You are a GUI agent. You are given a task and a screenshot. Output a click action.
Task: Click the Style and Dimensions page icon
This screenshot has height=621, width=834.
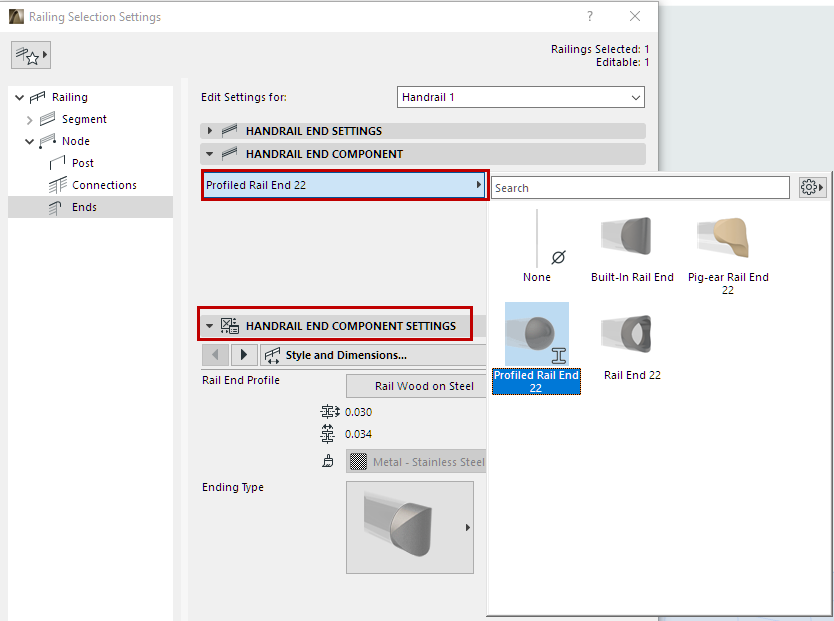272,355
